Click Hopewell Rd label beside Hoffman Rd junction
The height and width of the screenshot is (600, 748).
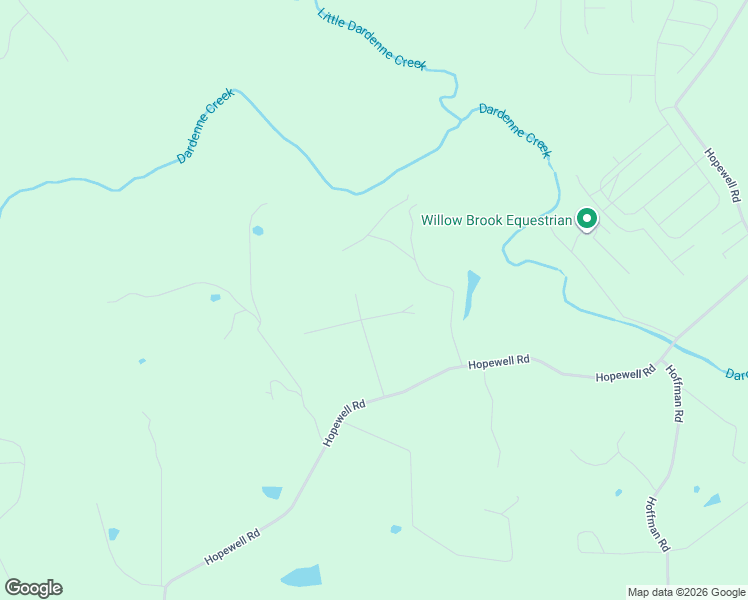(x=625, y=373)
